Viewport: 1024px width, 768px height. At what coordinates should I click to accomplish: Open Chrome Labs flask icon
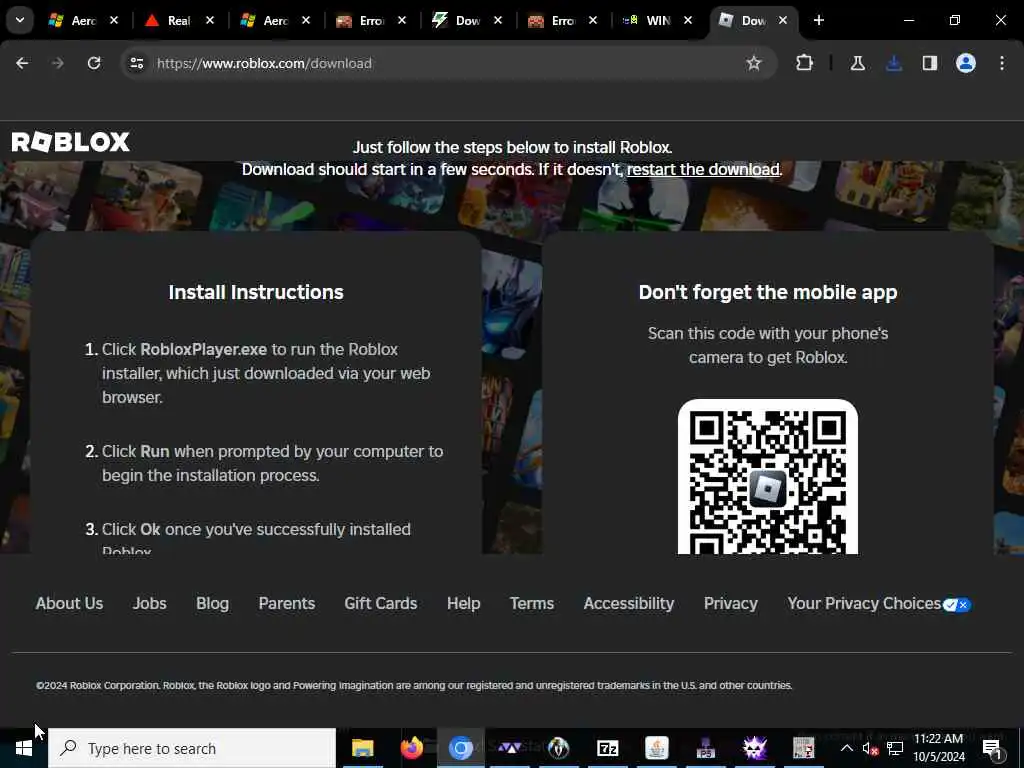click(857, 63)
